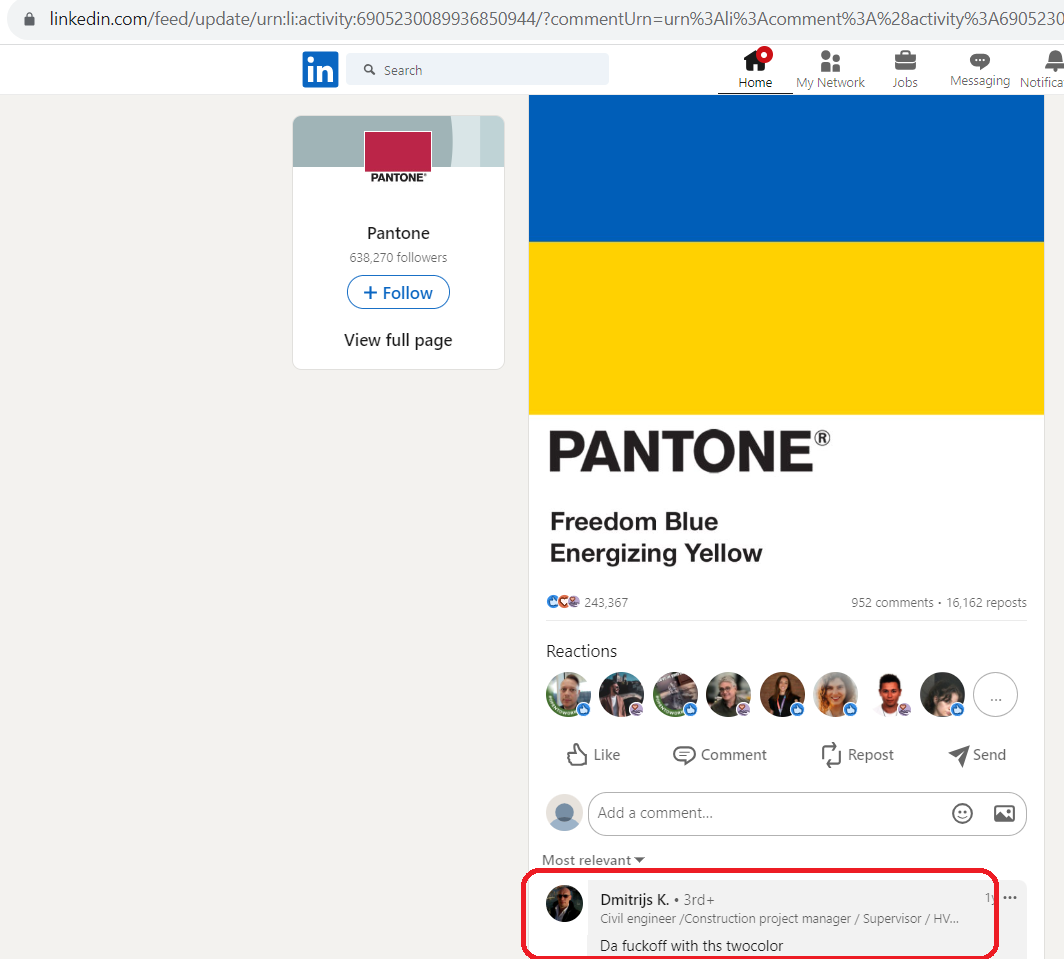Click the browser address bar lock icon
The image size is (1064, 959).
29,19
